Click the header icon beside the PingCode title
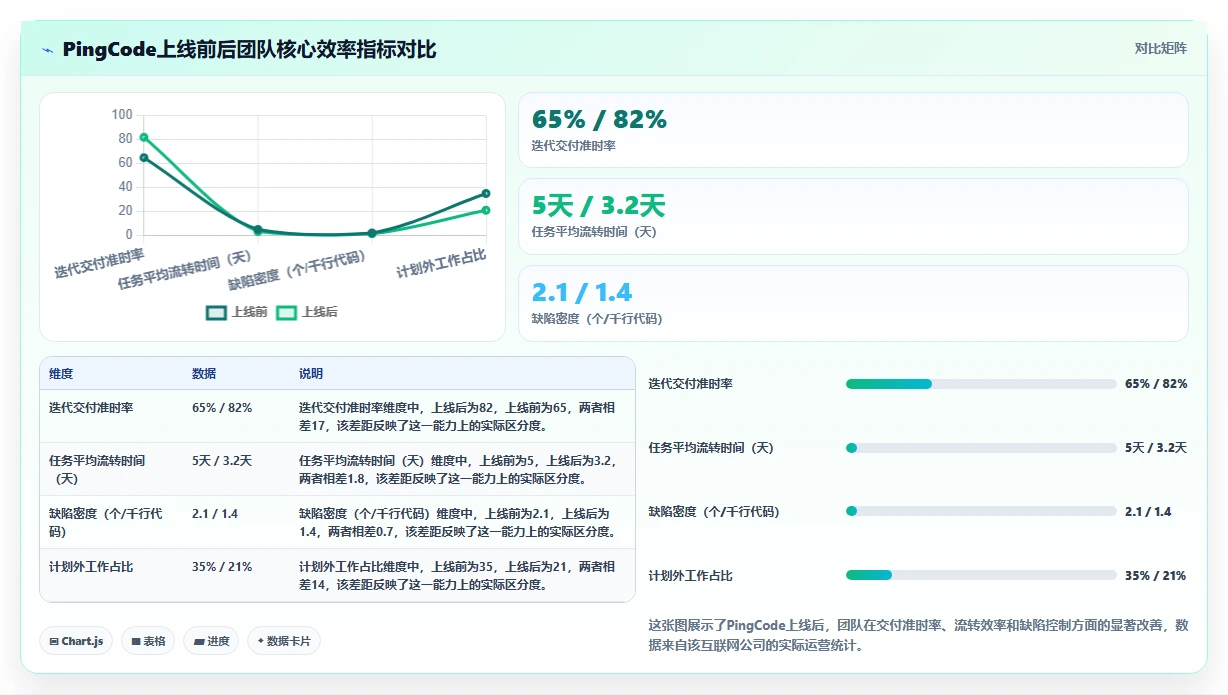This screenshot has height=695, width=1228. coord(47,50)
